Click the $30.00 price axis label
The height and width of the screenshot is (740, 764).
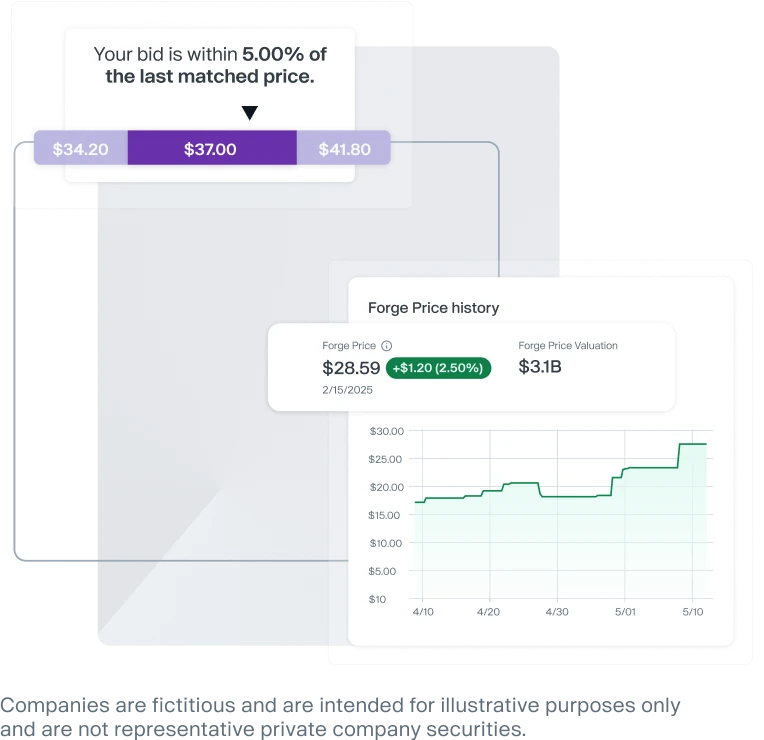pos(387,431)
